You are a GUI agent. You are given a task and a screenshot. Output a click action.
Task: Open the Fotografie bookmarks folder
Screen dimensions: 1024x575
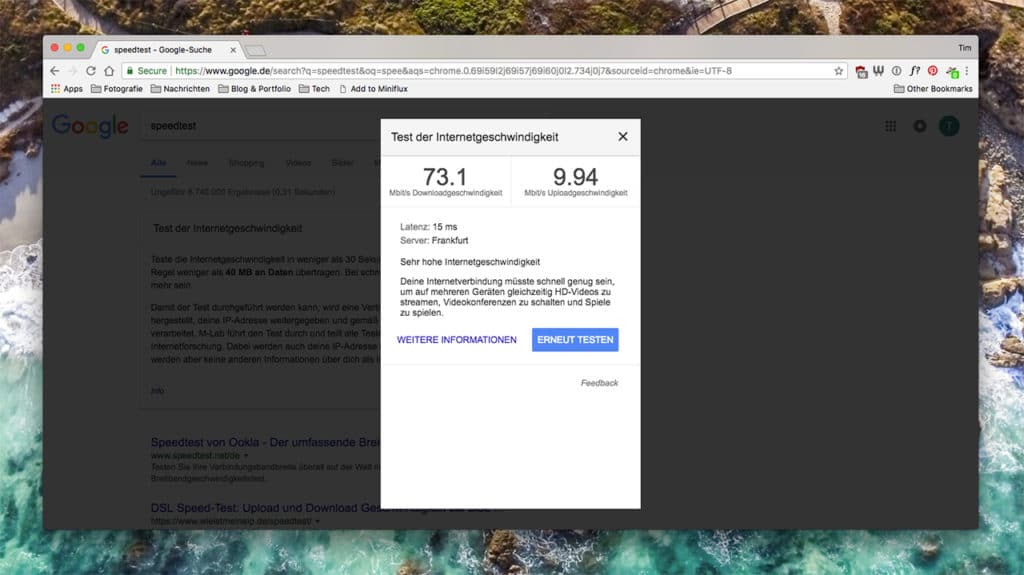[x=117, y=89]
